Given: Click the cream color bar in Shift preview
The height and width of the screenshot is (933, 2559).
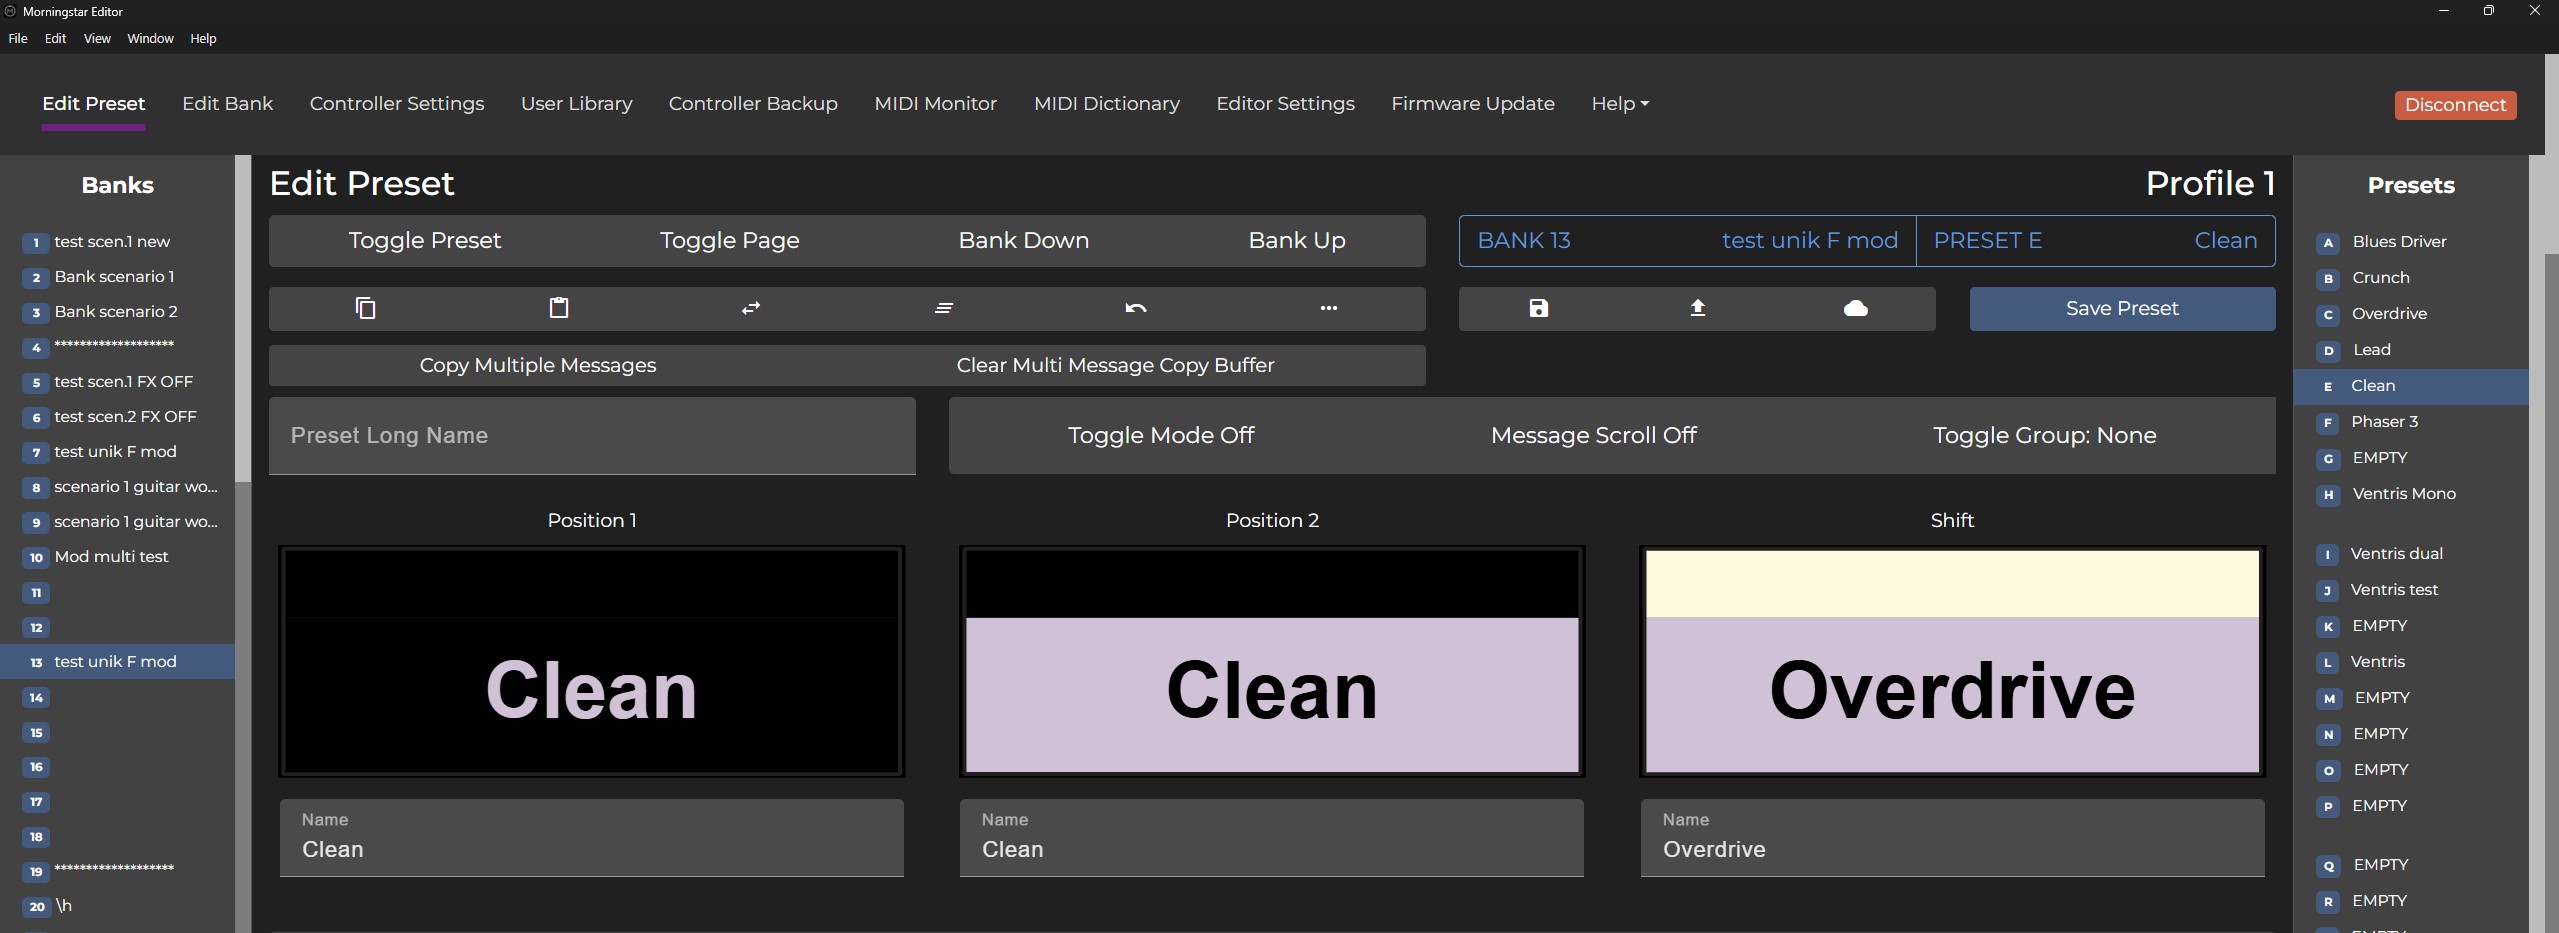Looking at the screenshot, I should coord(1951,584).
